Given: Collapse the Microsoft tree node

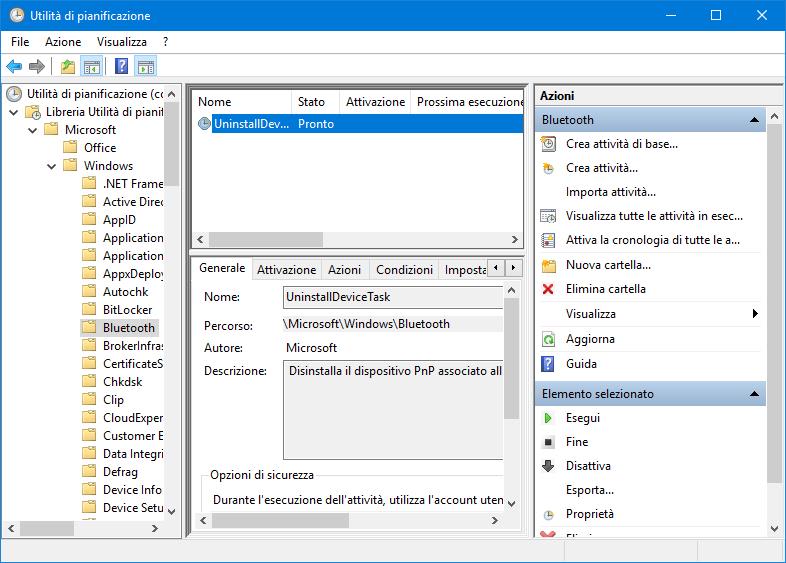Looking at the screenshot, I should click(33, 130).
